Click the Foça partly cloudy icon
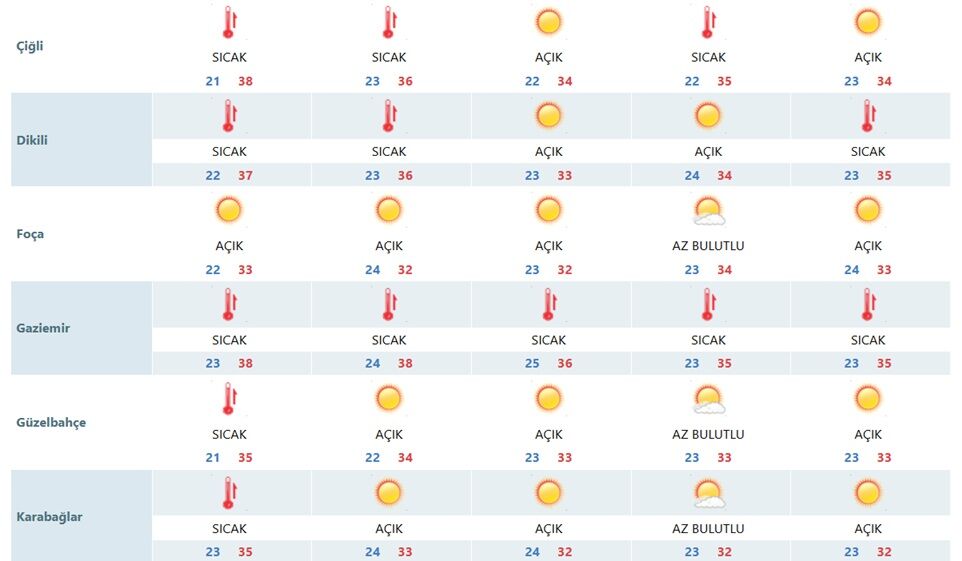962x561 pixels. (709, 211)
